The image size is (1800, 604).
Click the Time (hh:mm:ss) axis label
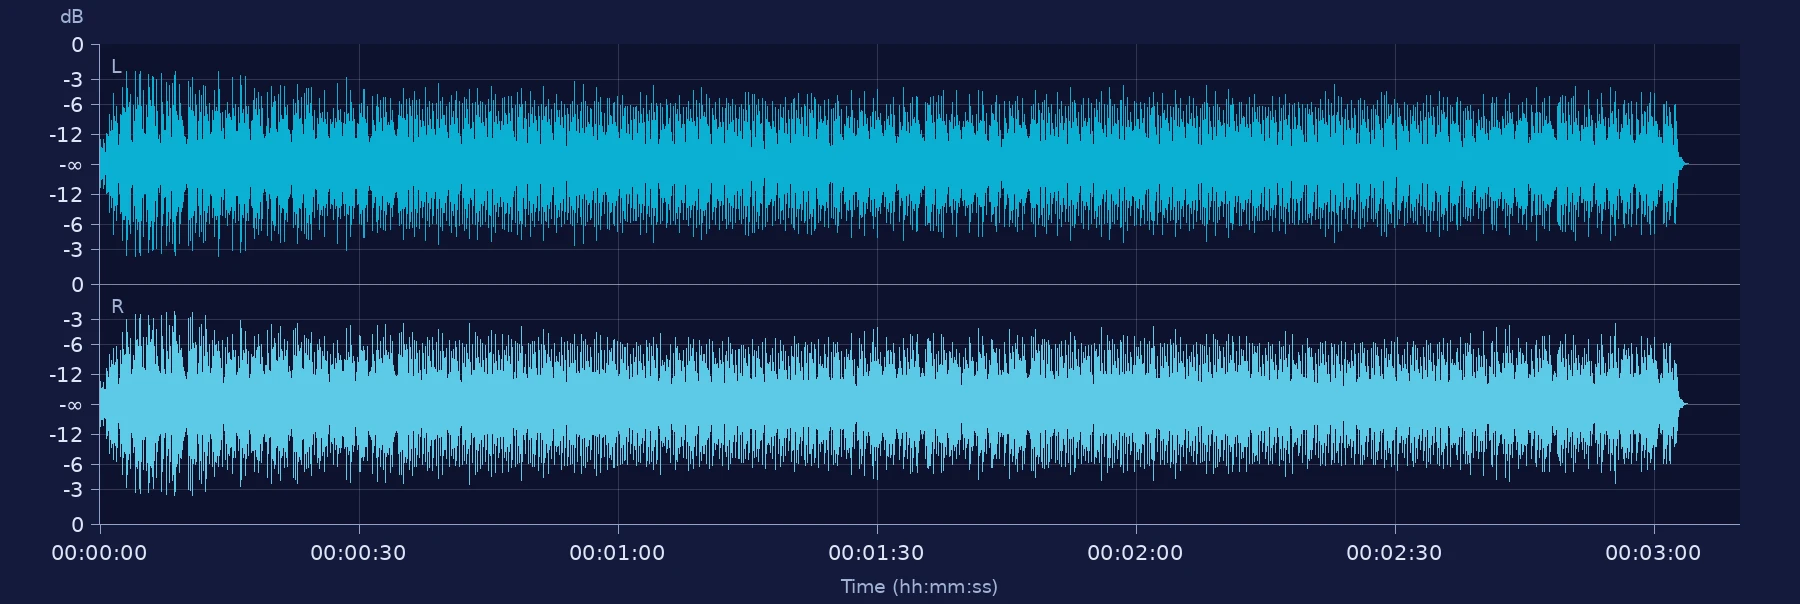click(x=919, y=586)
